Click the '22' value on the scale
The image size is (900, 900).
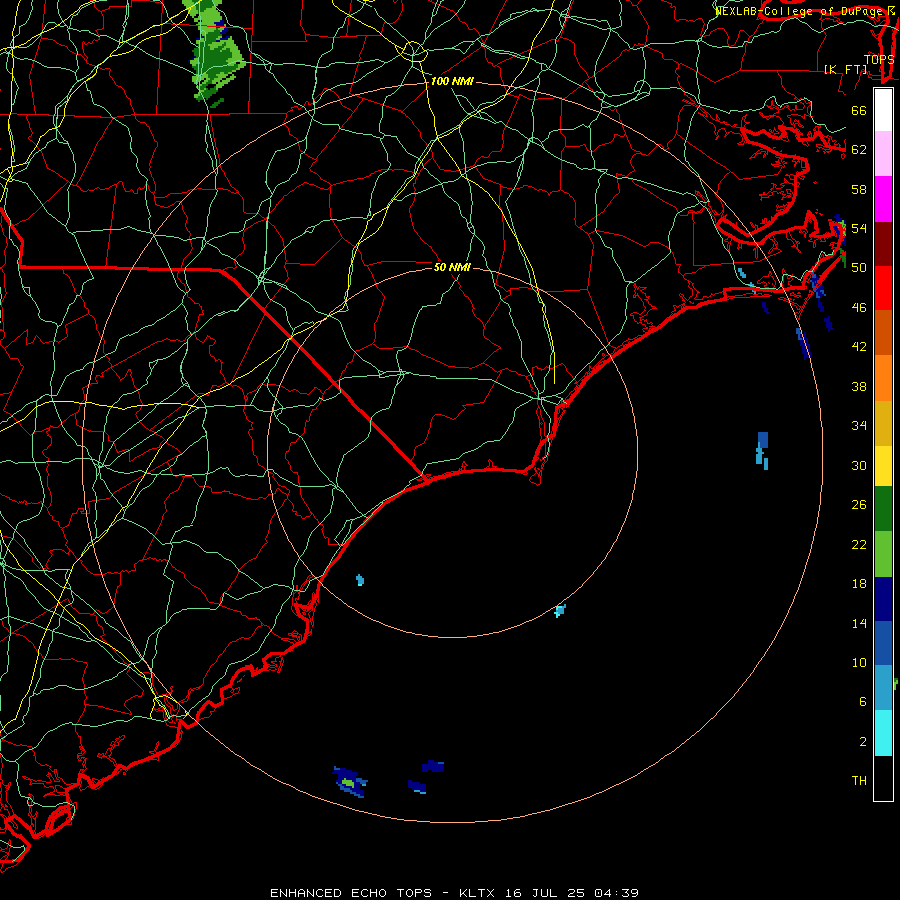[859, 544]
